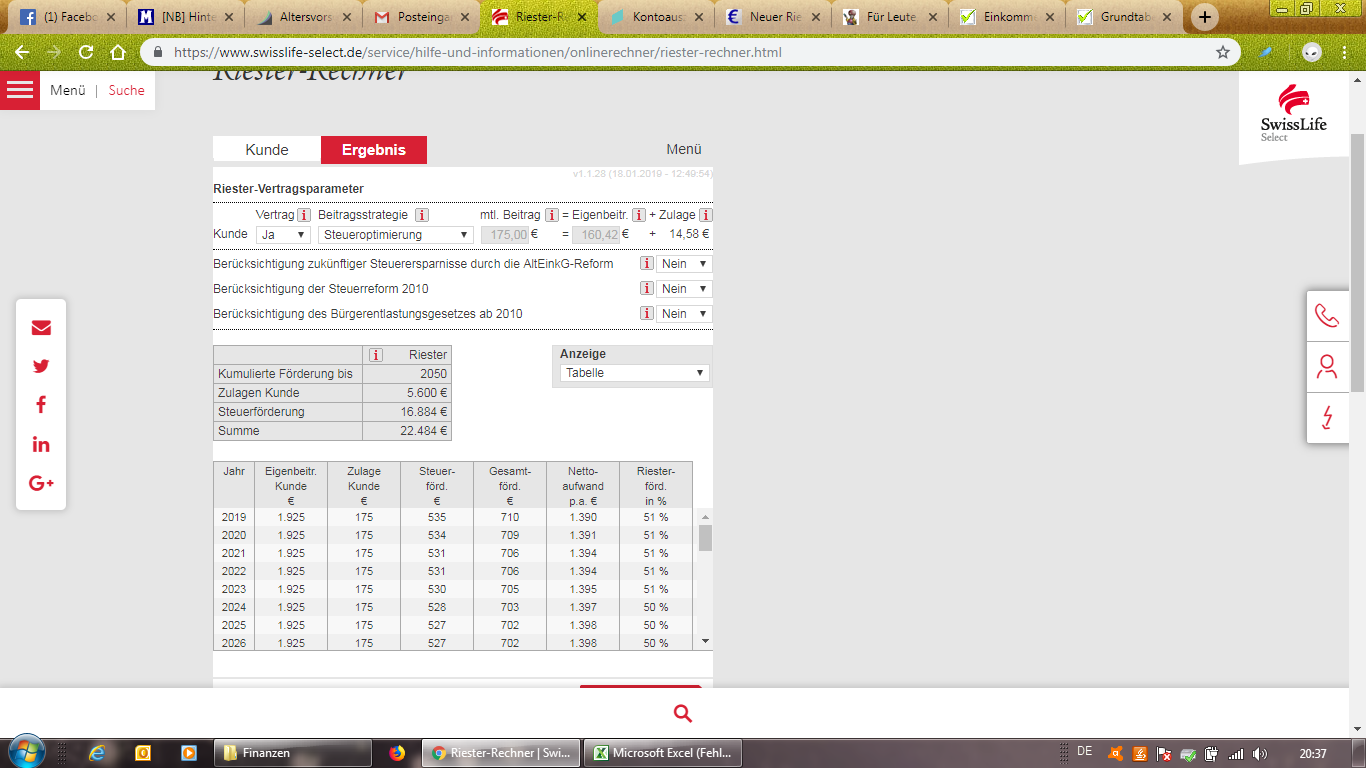Open the mtl. Beitrag info icon
This screenshot has height=768, width=1366.
pyautogui.click(x=552, y=215)
